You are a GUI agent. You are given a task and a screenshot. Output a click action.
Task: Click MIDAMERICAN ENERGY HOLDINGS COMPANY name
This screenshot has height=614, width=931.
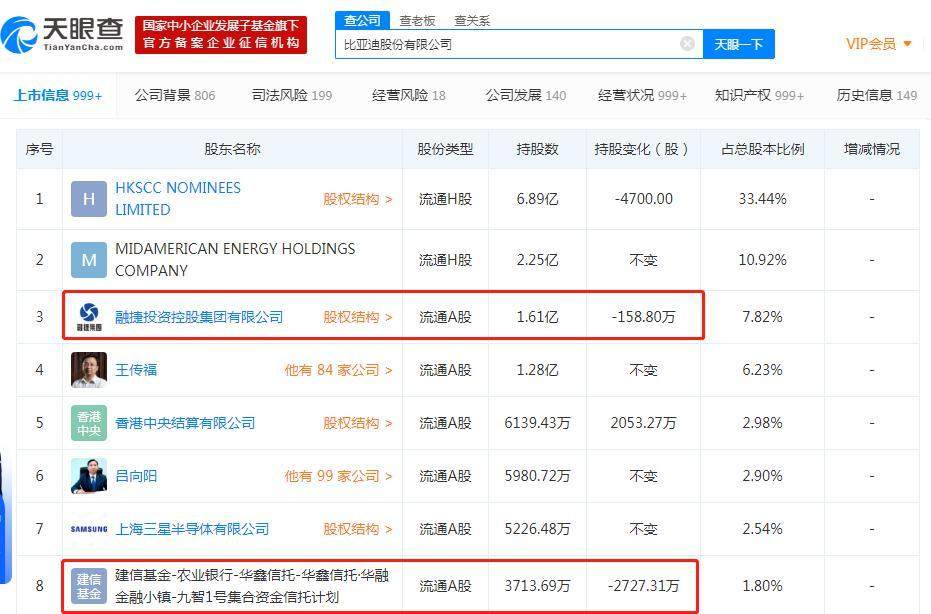pos(235,259)
